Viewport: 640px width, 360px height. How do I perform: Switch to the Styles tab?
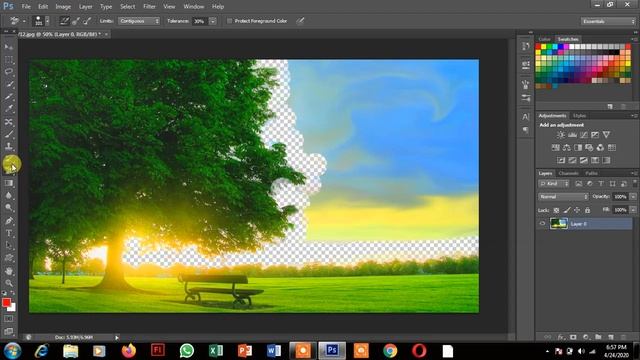[579, 116]
